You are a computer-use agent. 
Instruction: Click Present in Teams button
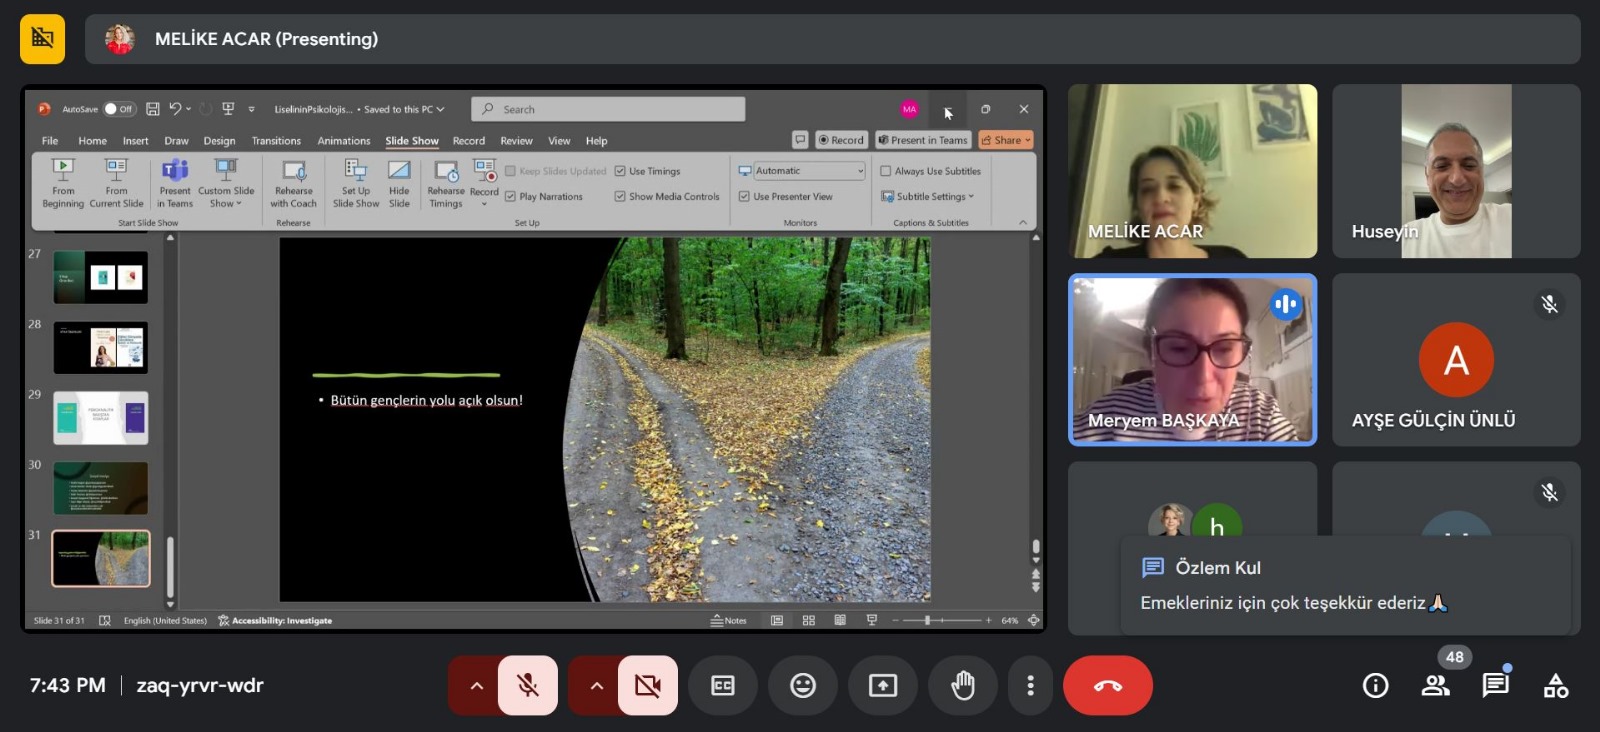(923, 140)
